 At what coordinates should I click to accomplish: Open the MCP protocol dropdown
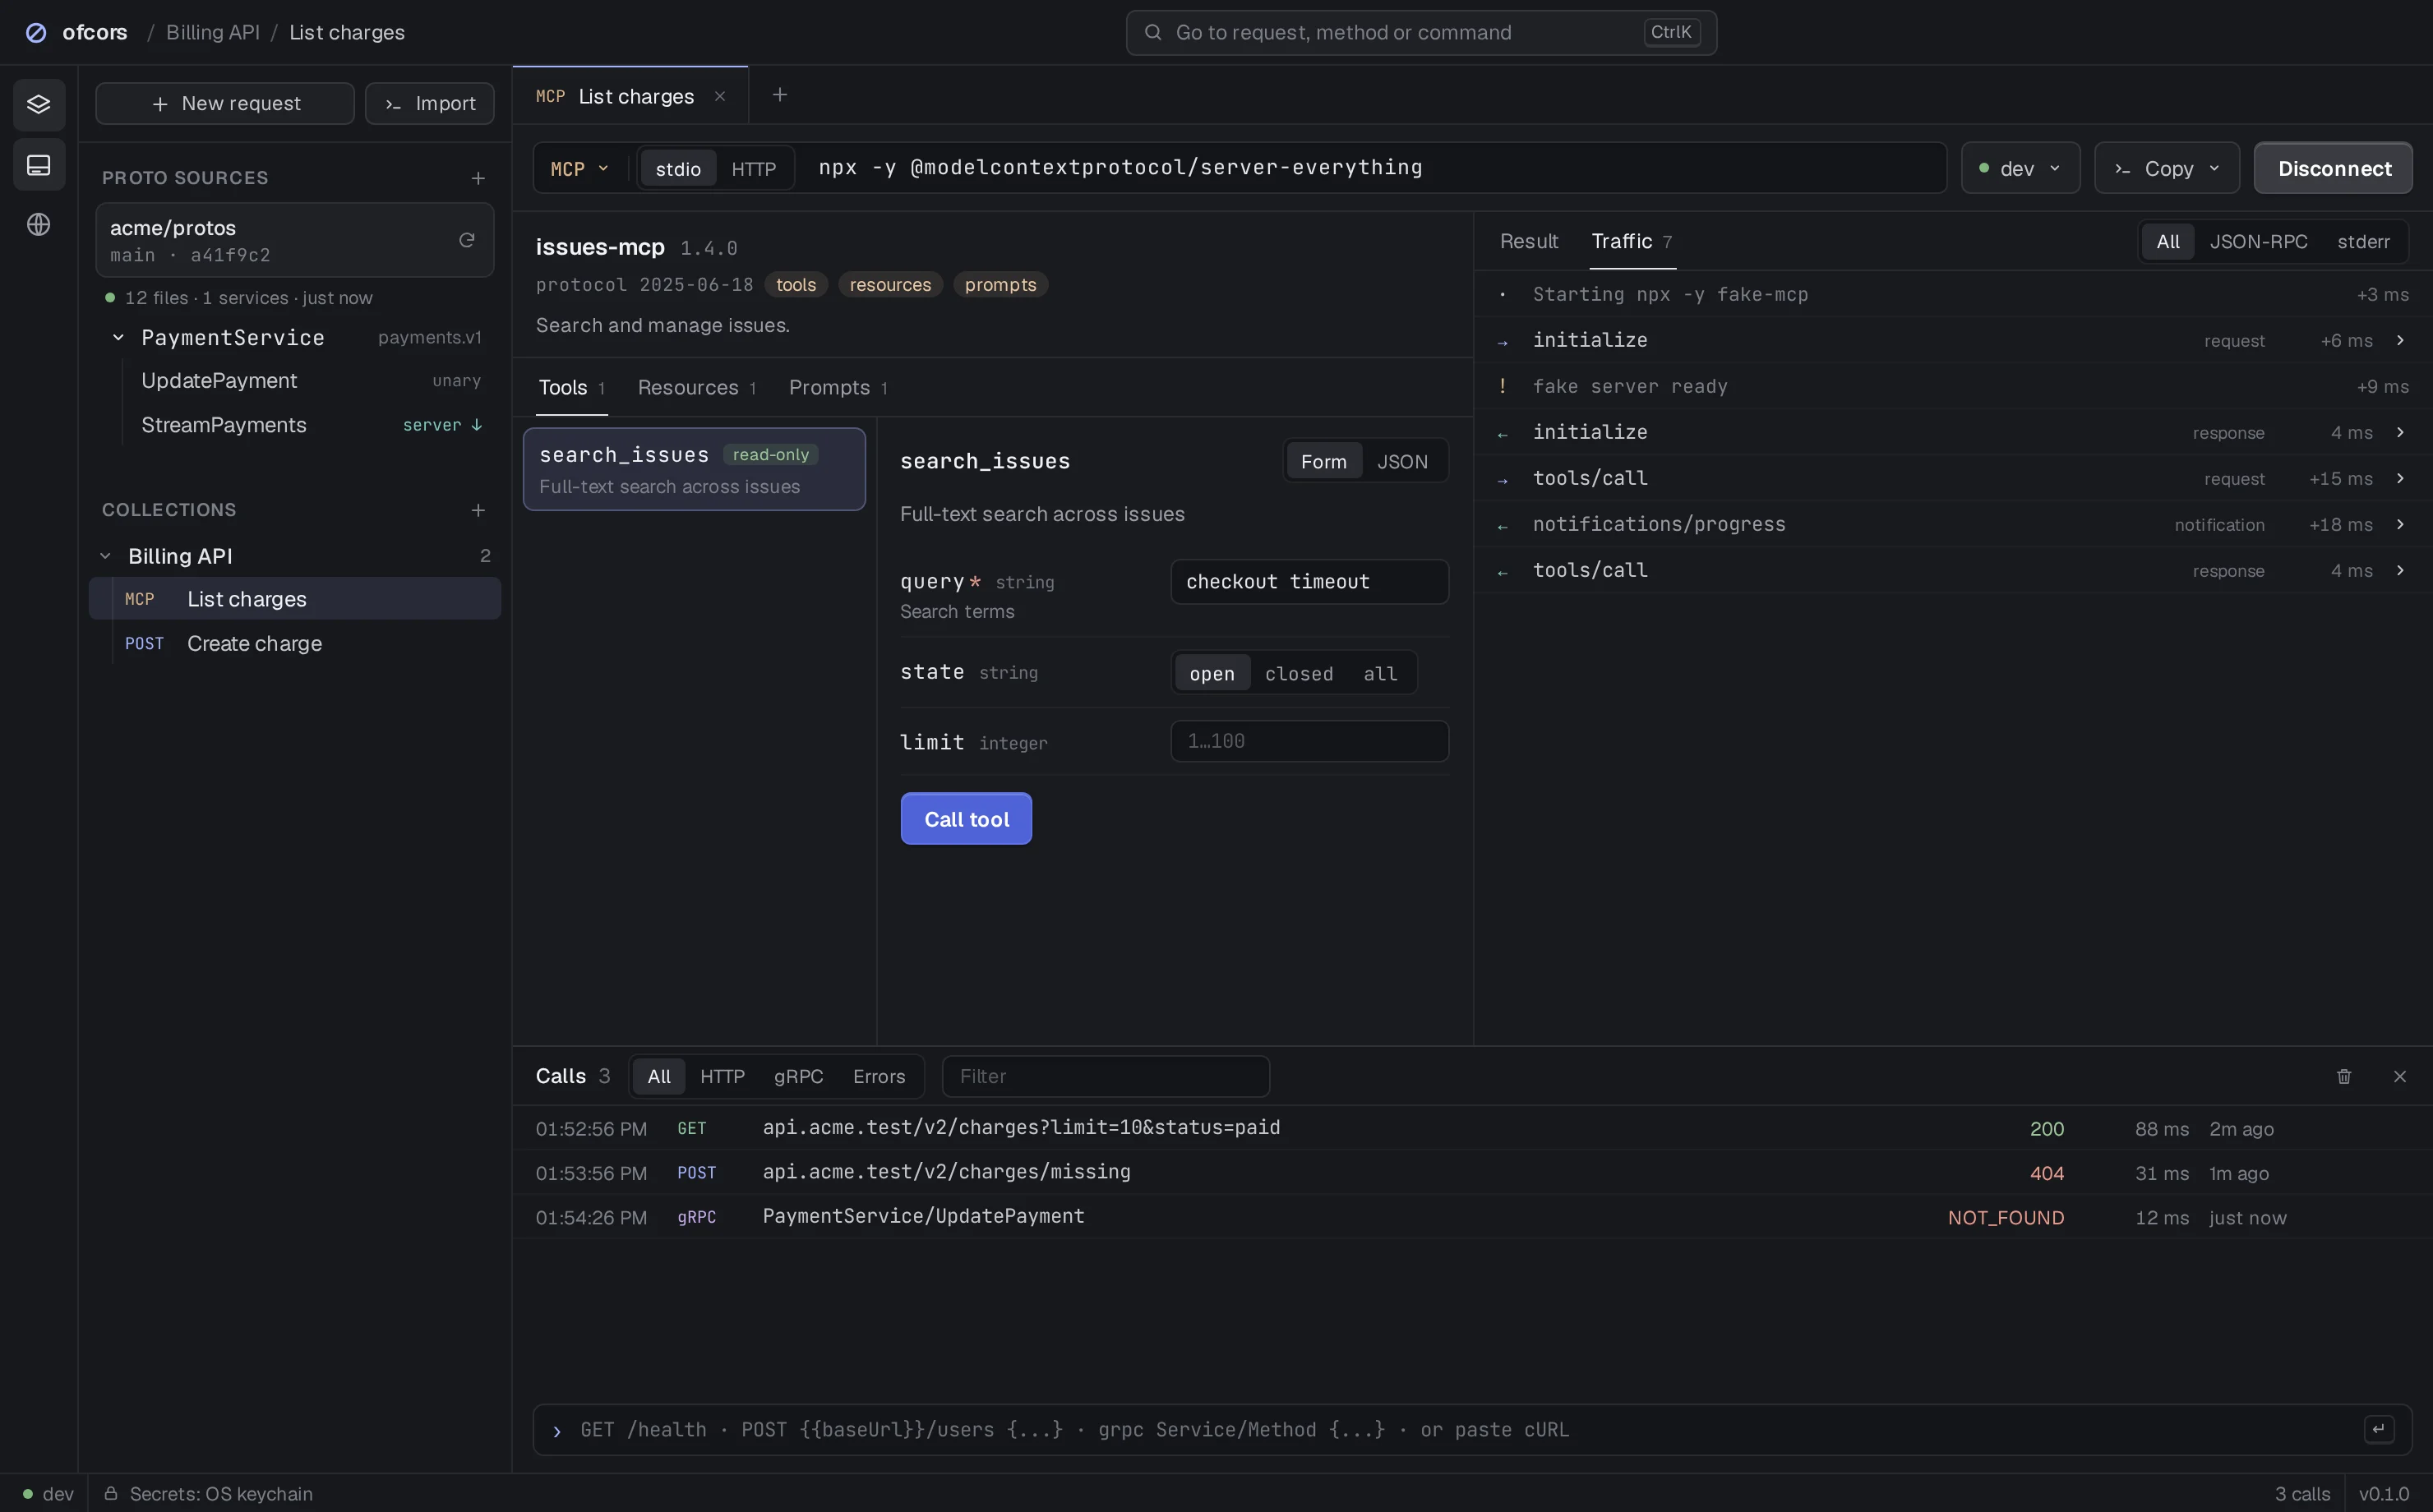580,169
